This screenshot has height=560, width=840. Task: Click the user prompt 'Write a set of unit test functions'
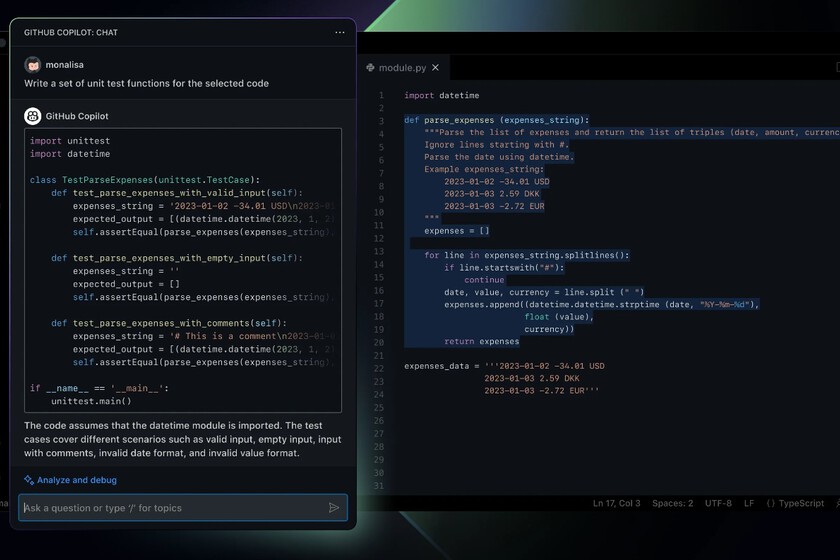(146, 83)
